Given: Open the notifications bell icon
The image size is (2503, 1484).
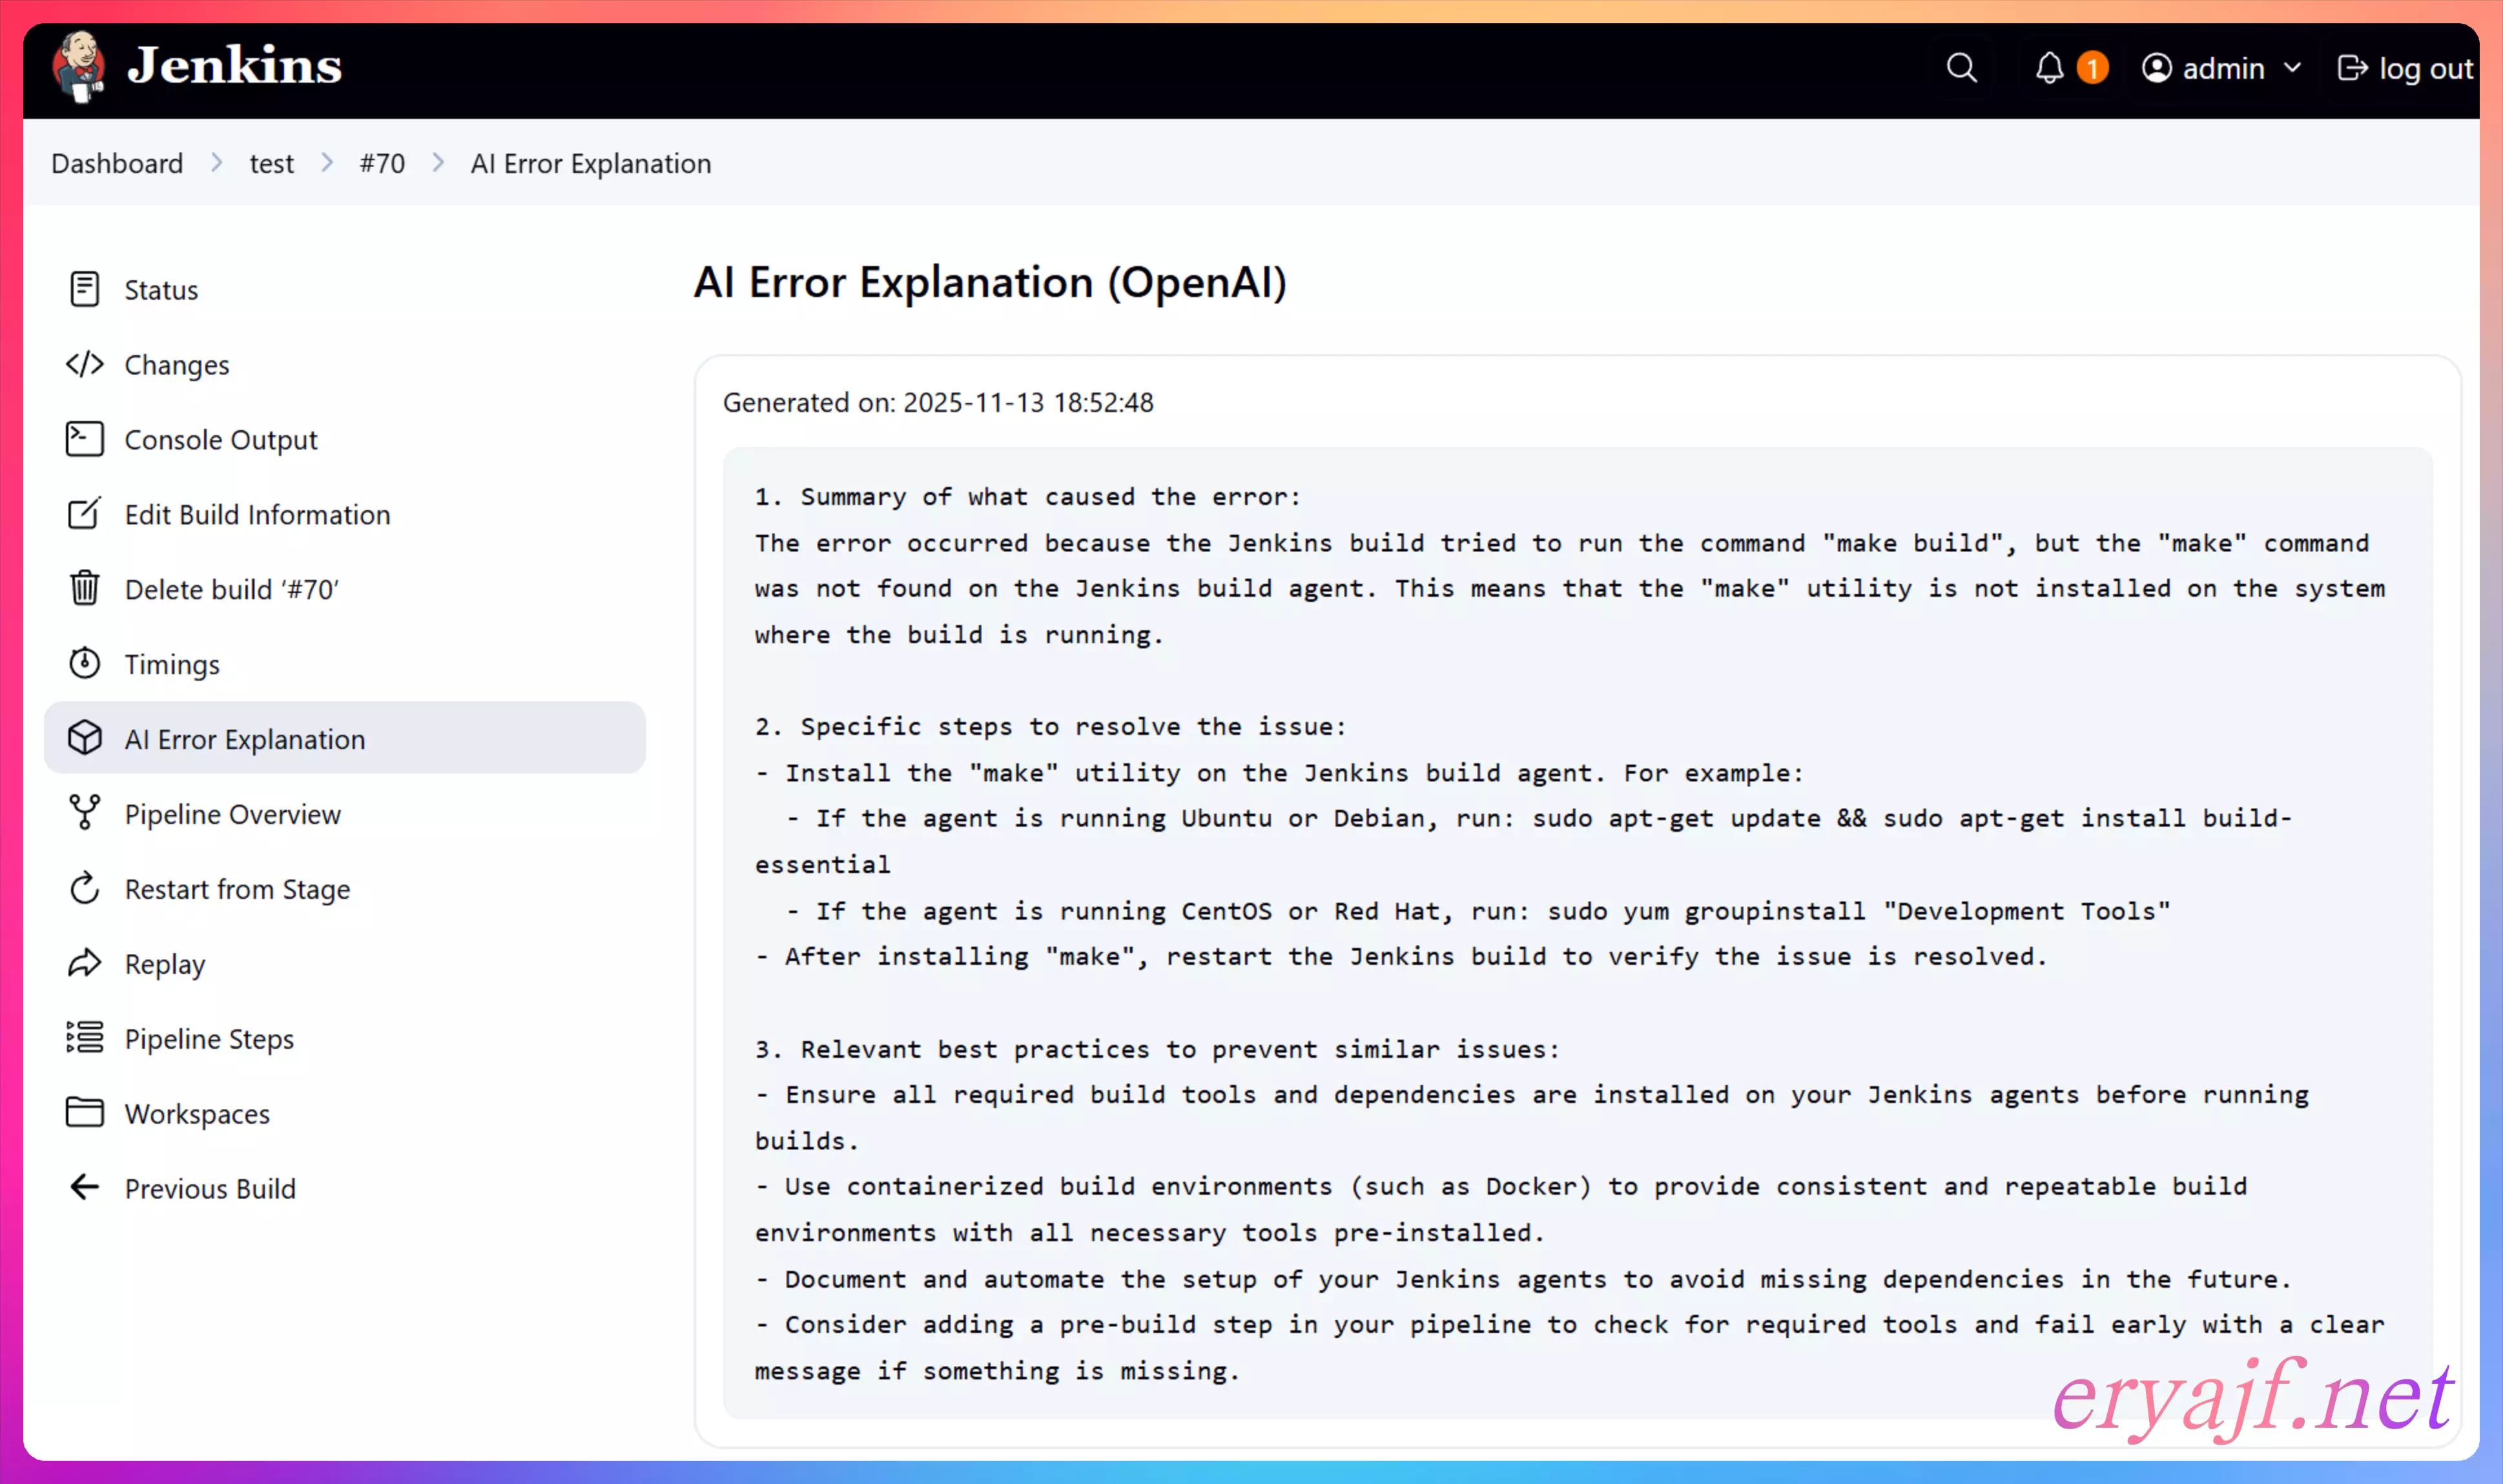Looking at the screenshot, I should [2049, 68].
